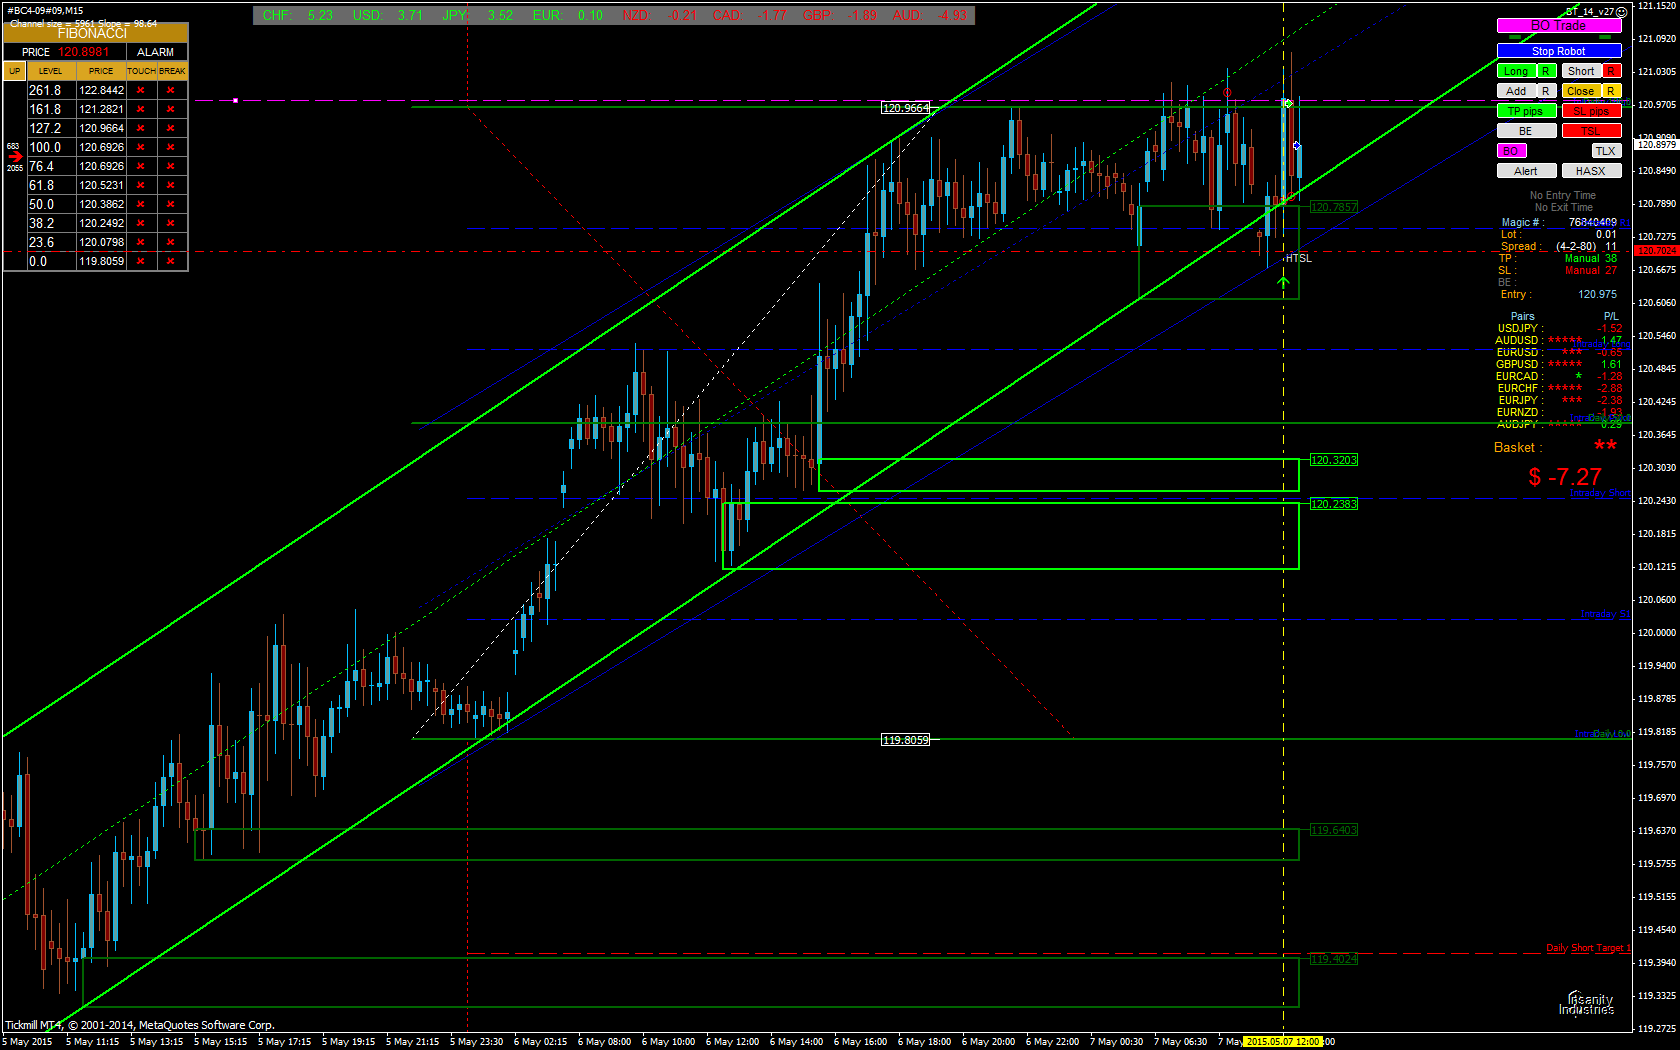Viewport: 1680px width, 1050px height.
Task: Toggle break alarm for 50.0 level
Action: 171,204
